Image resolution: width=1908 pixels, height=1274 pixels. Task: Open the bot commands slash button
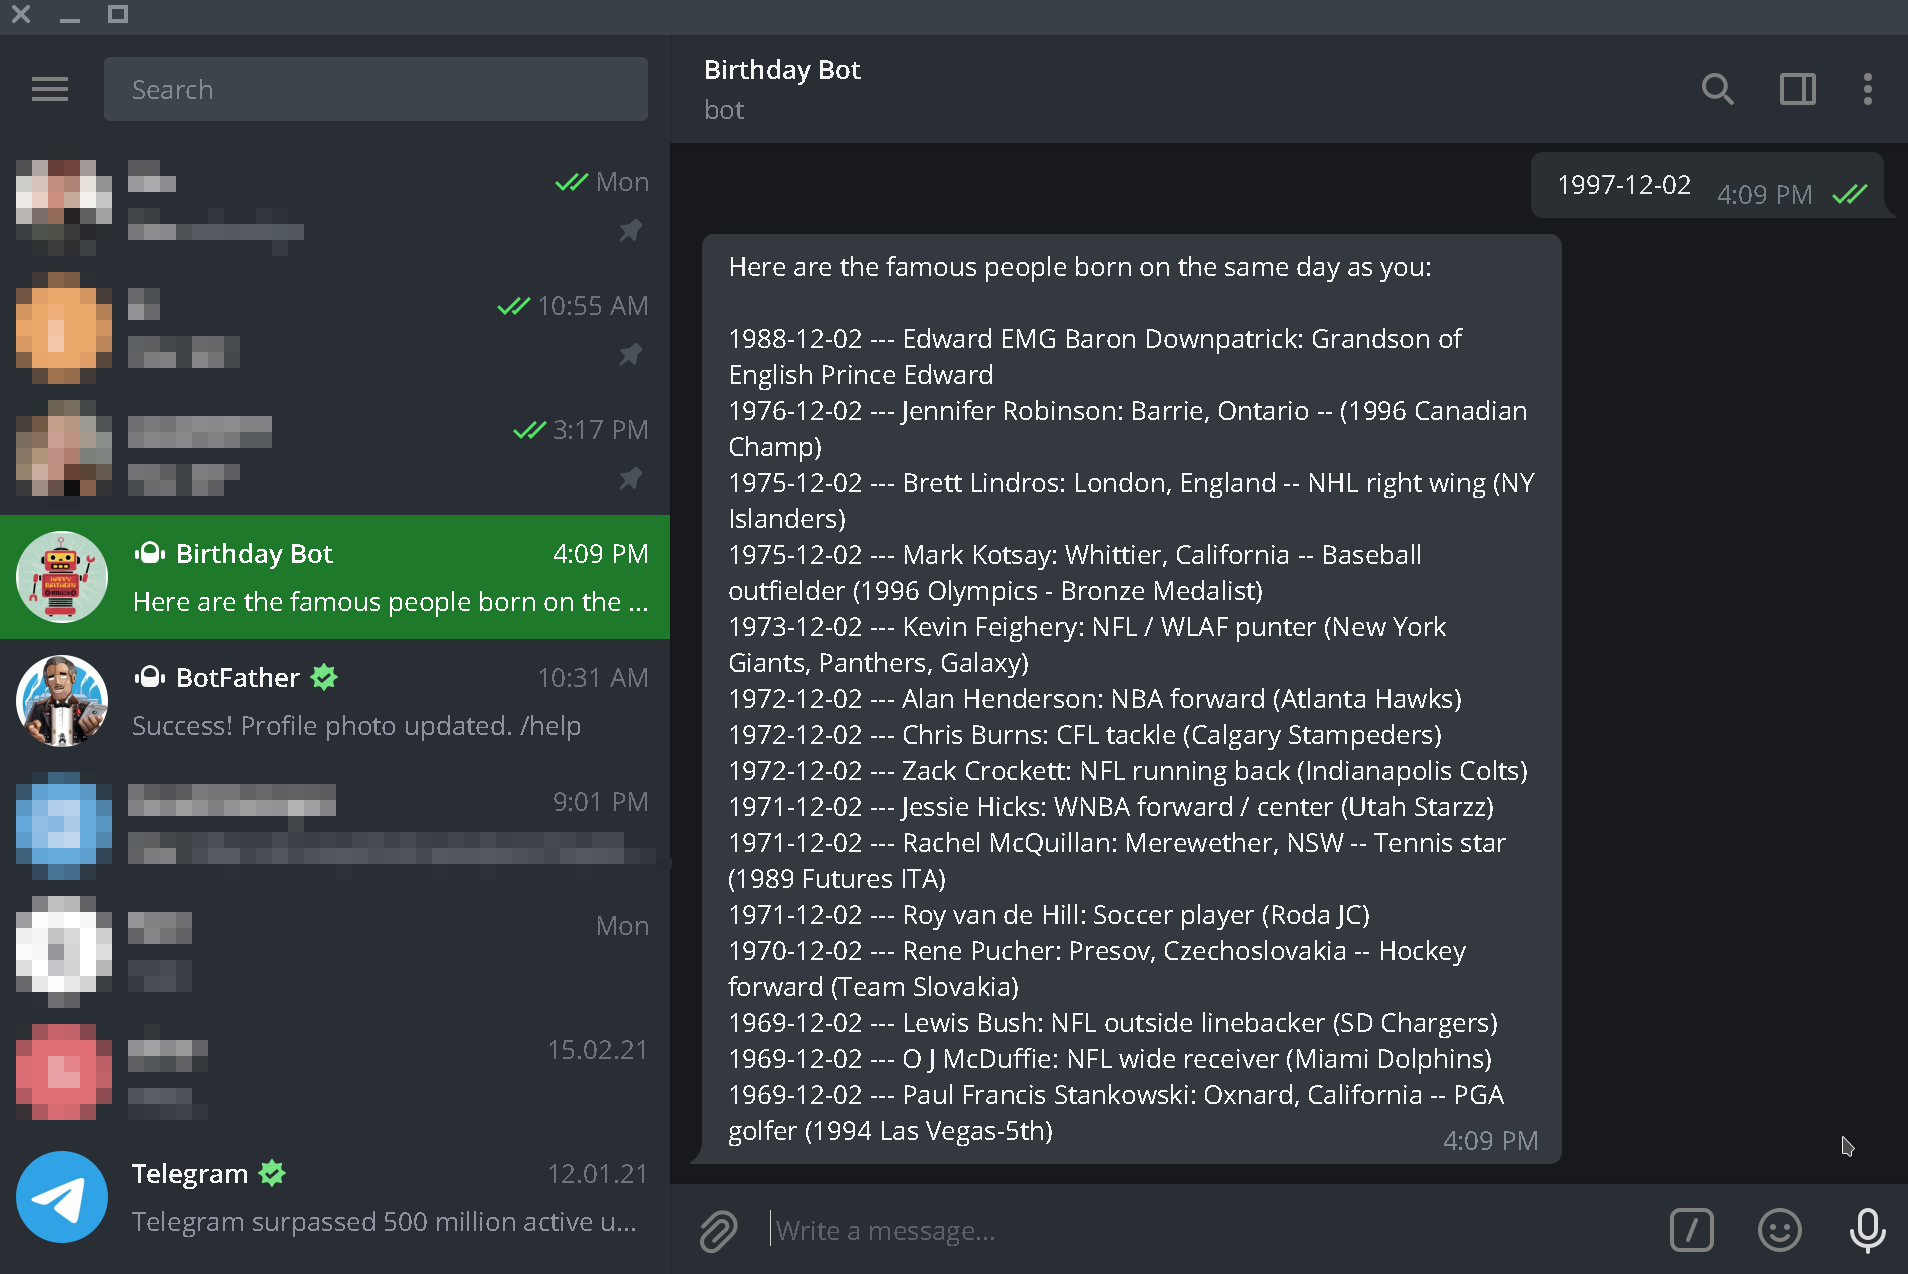pyautogui.click(x=1691, y=1230)
